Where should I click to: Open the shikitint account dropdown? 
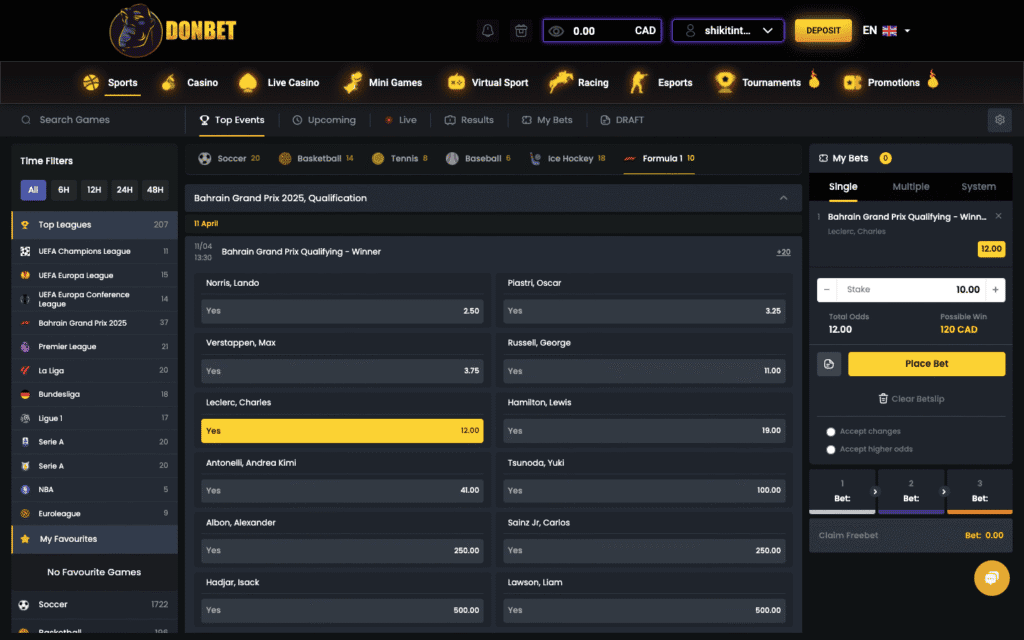[728, 31]
